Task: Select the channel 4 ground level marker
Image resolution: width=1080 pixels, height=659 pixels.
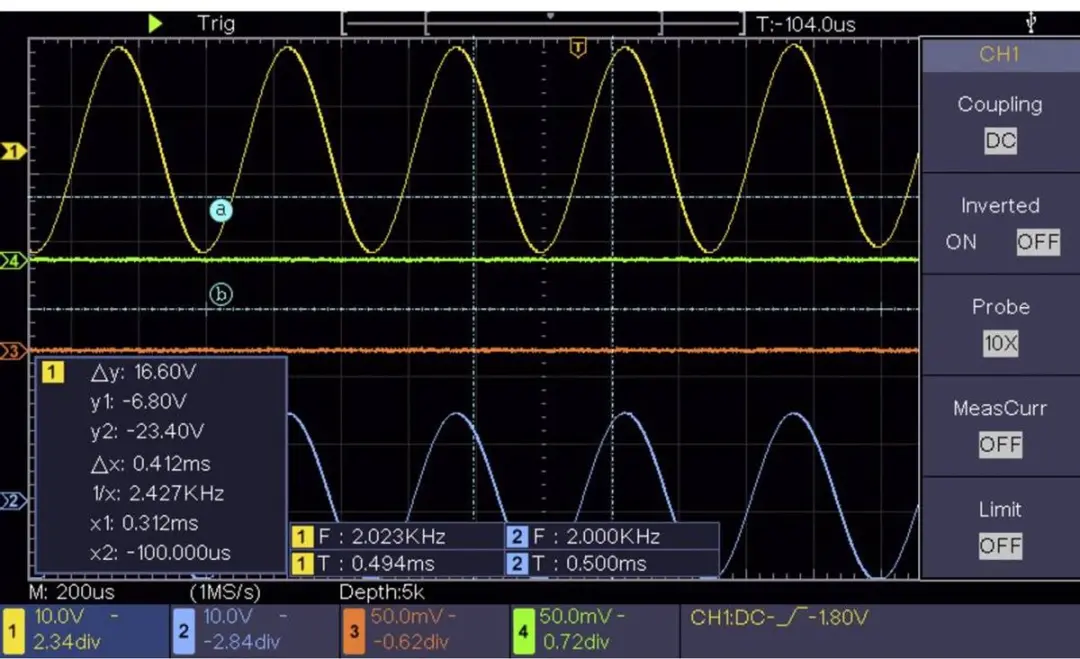Action: 13,261
